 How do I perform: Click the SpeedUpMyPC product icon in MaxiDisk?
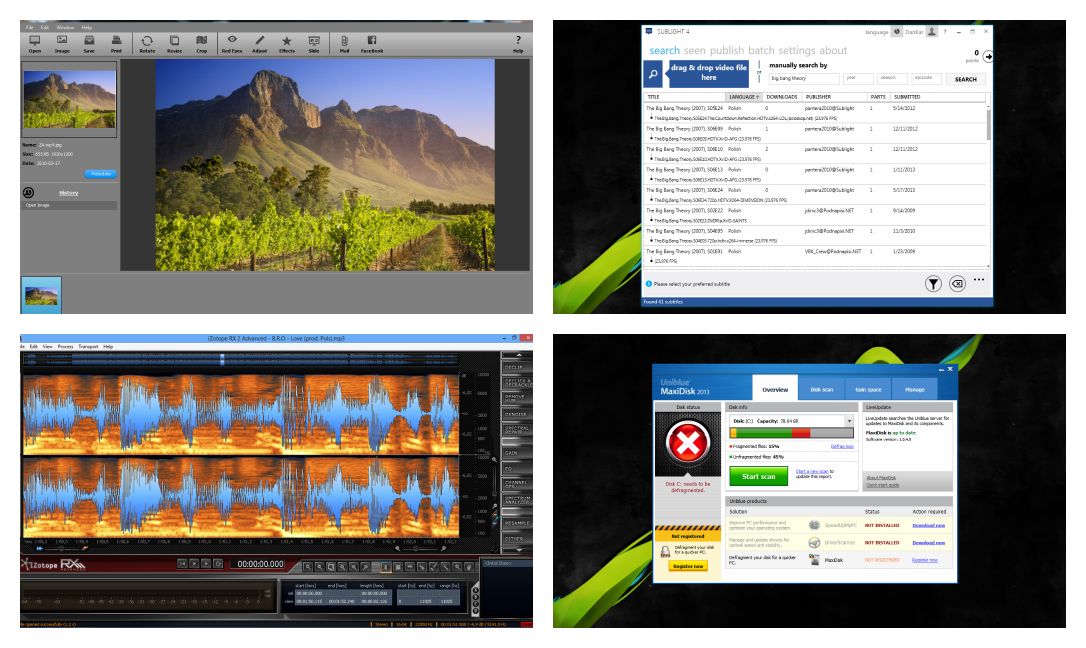[814, 525]
